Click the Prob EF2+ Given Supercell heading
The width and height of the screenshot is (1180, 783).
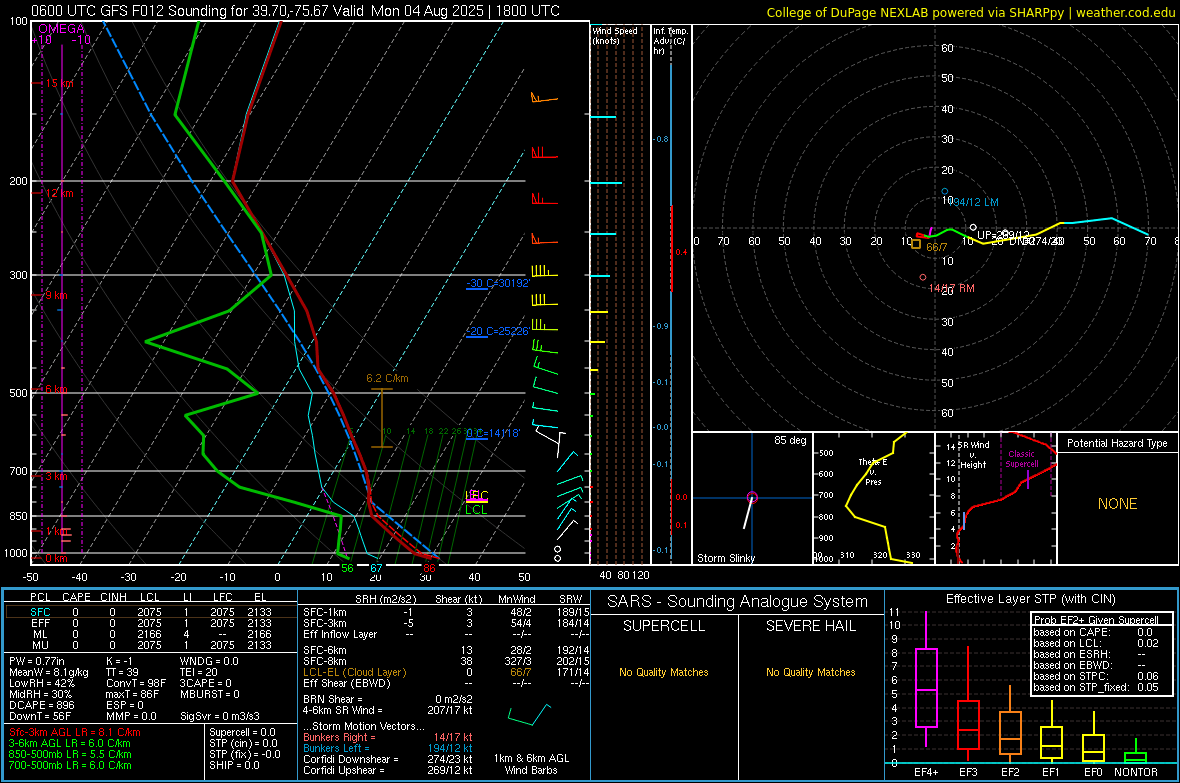(1096, 620)
